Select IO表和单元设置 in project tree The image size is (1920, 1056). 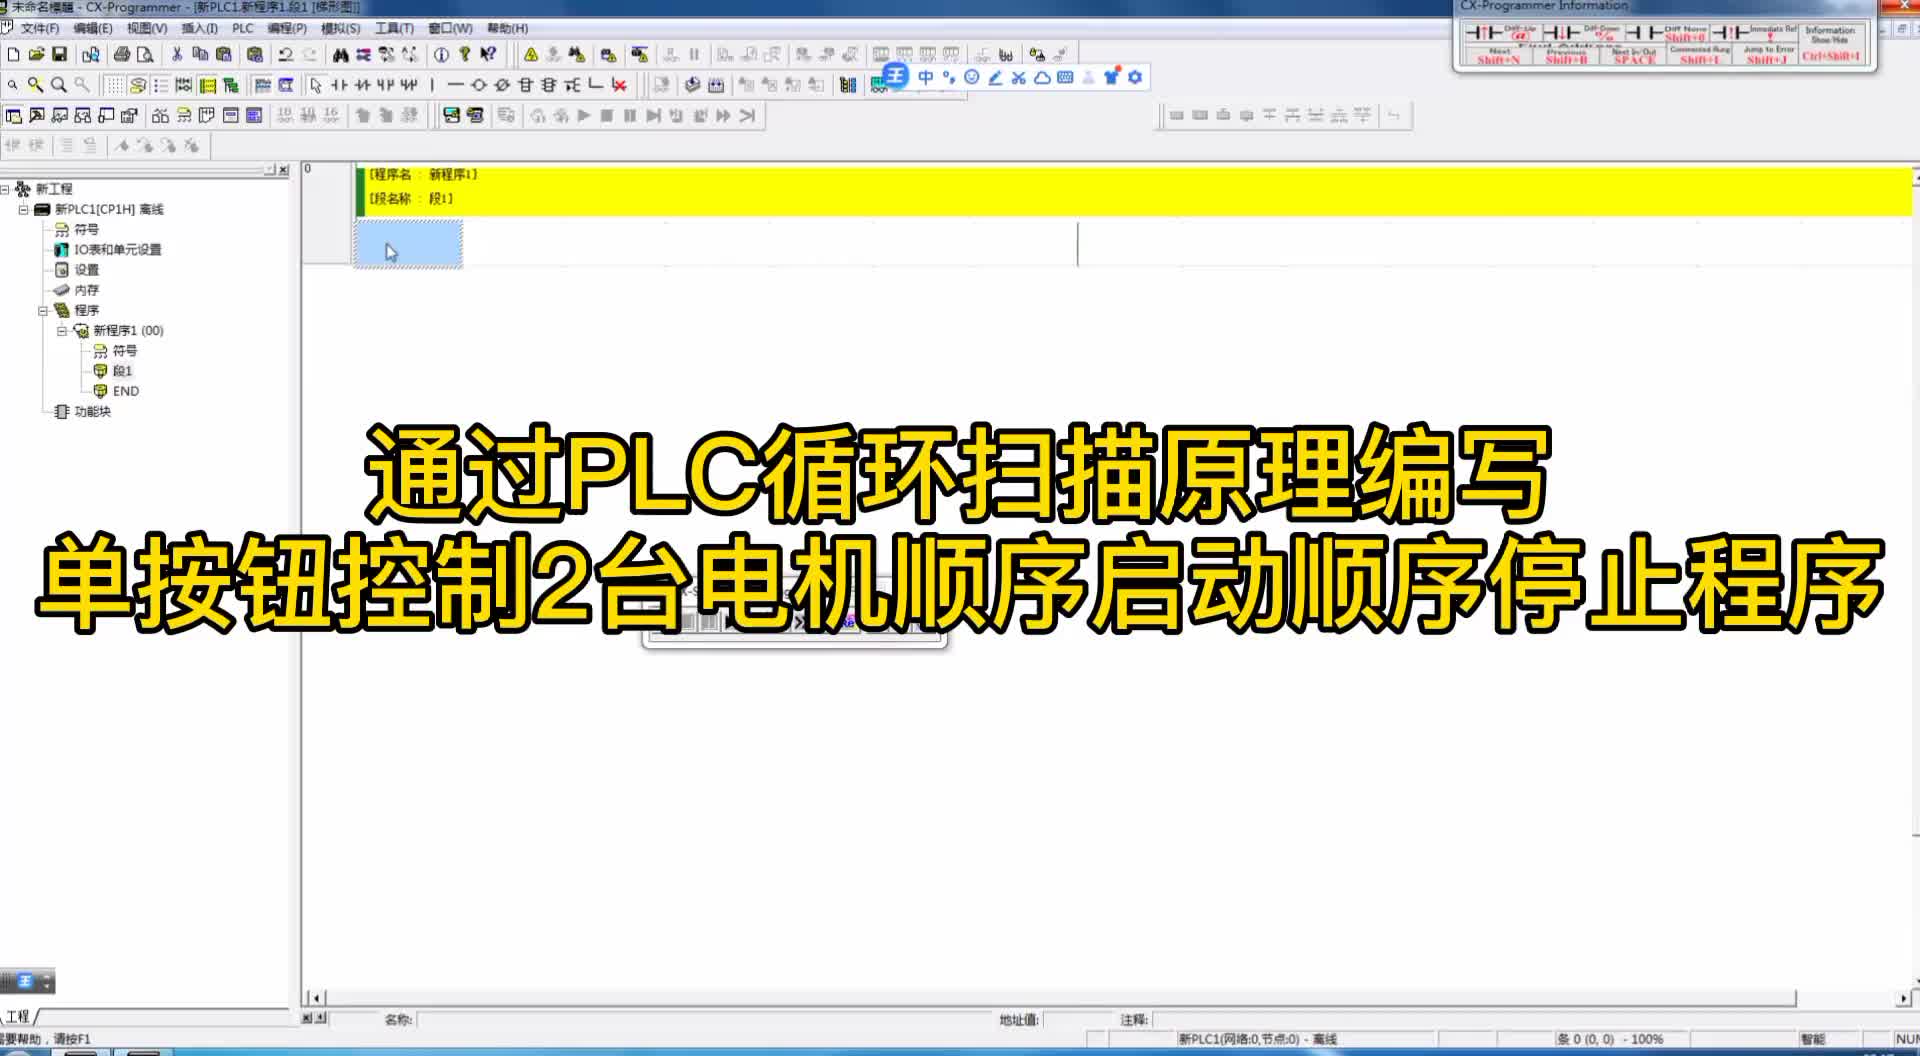[117, 249]
